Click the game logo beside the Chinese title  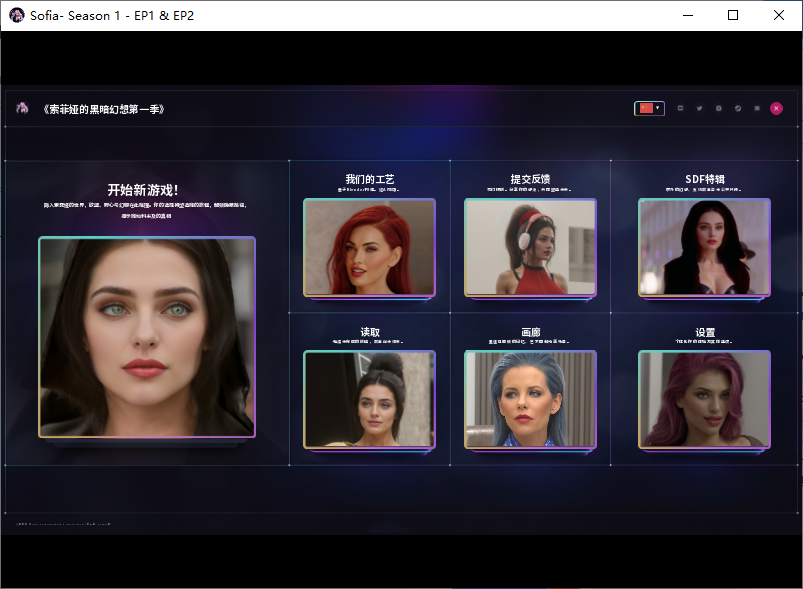tap(22, 108)
